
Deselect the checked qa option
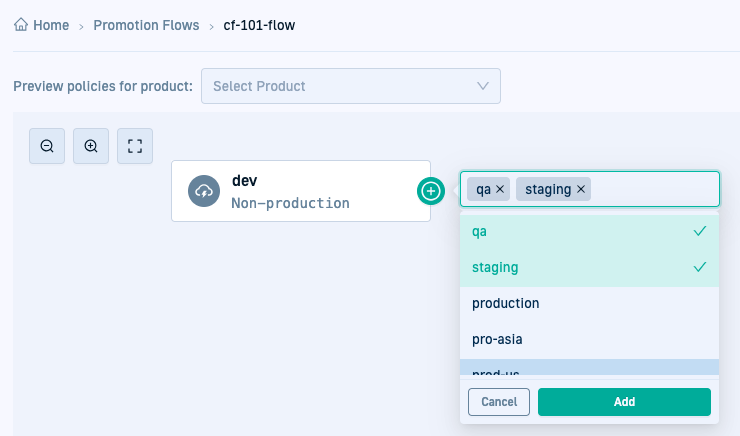click(588, 231)
